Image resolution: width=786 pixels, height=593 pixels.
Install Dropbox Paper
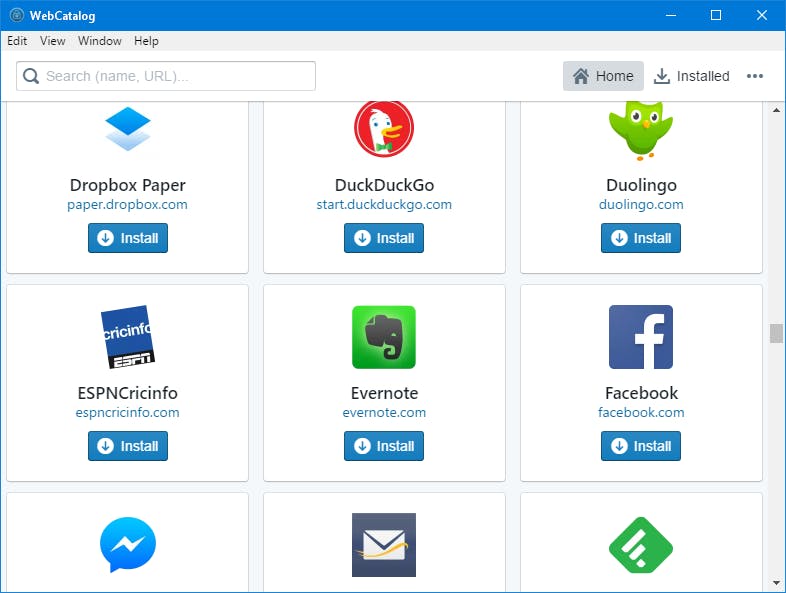click(128, 238)
